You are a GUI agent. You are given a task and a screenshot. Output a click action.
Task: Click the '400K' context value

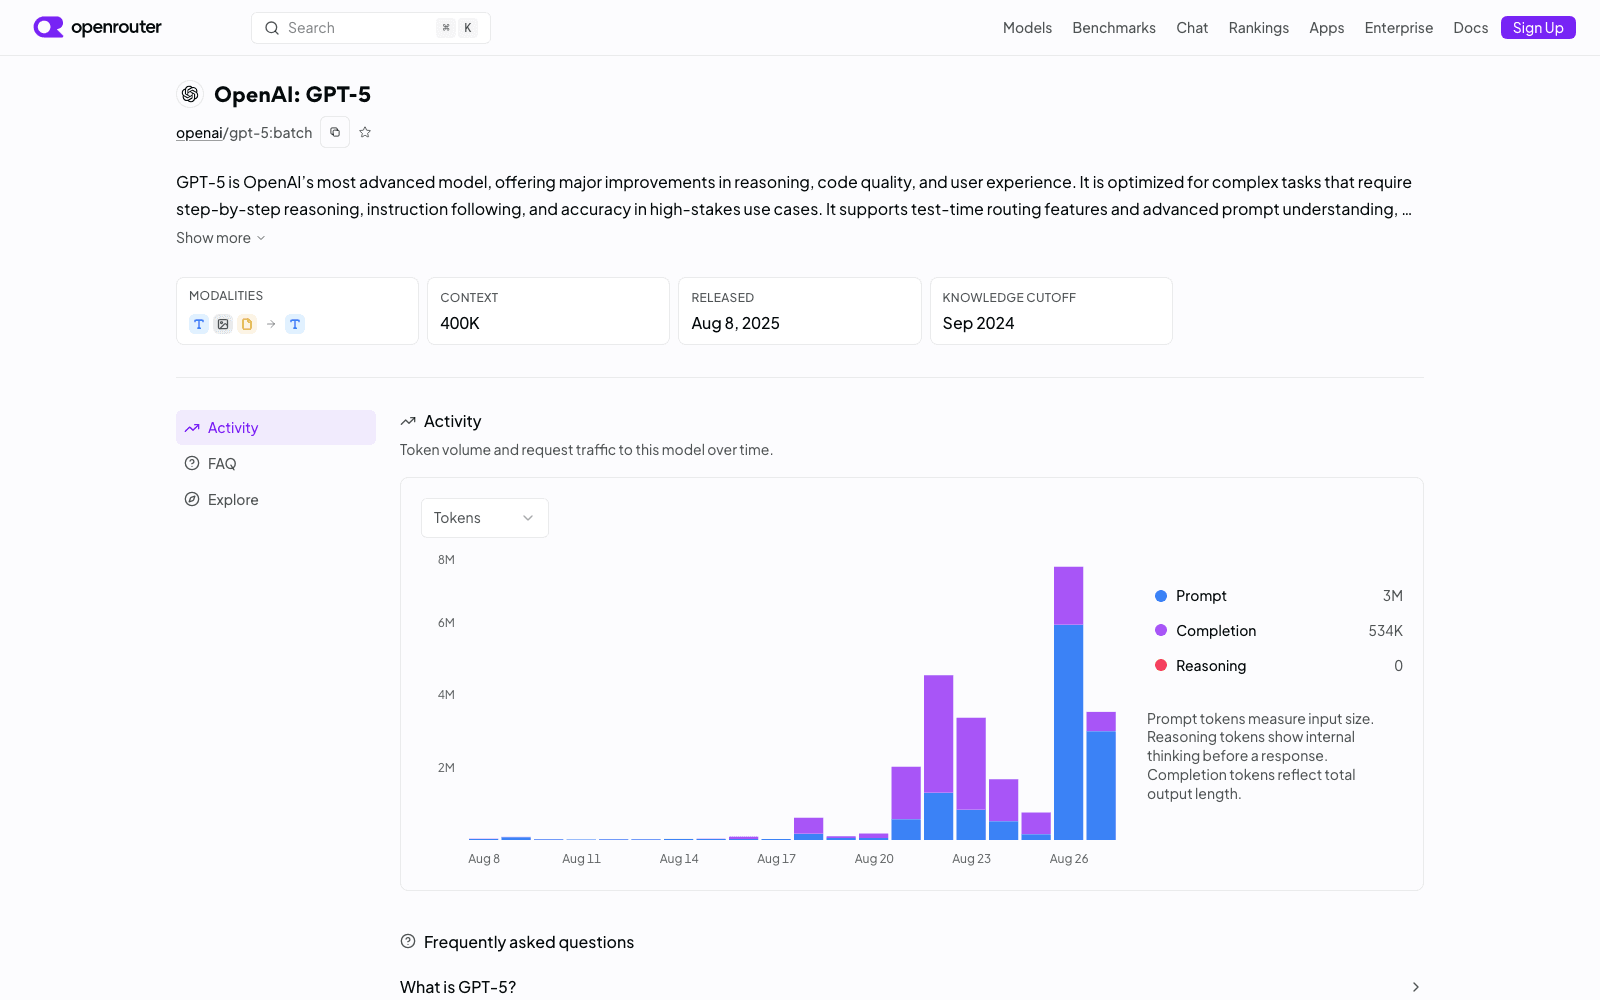point(460,323)
